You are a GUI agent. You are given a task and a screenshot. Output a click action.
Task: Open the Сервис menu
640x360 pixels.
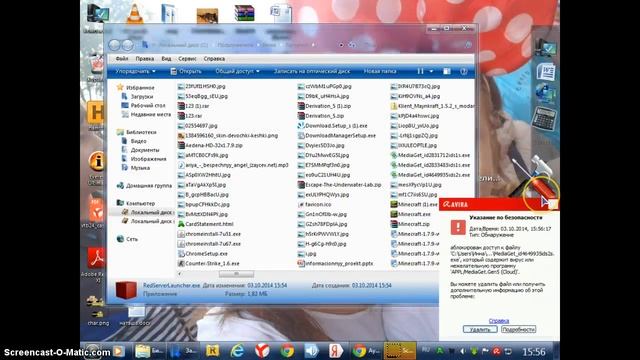point(187,59)
